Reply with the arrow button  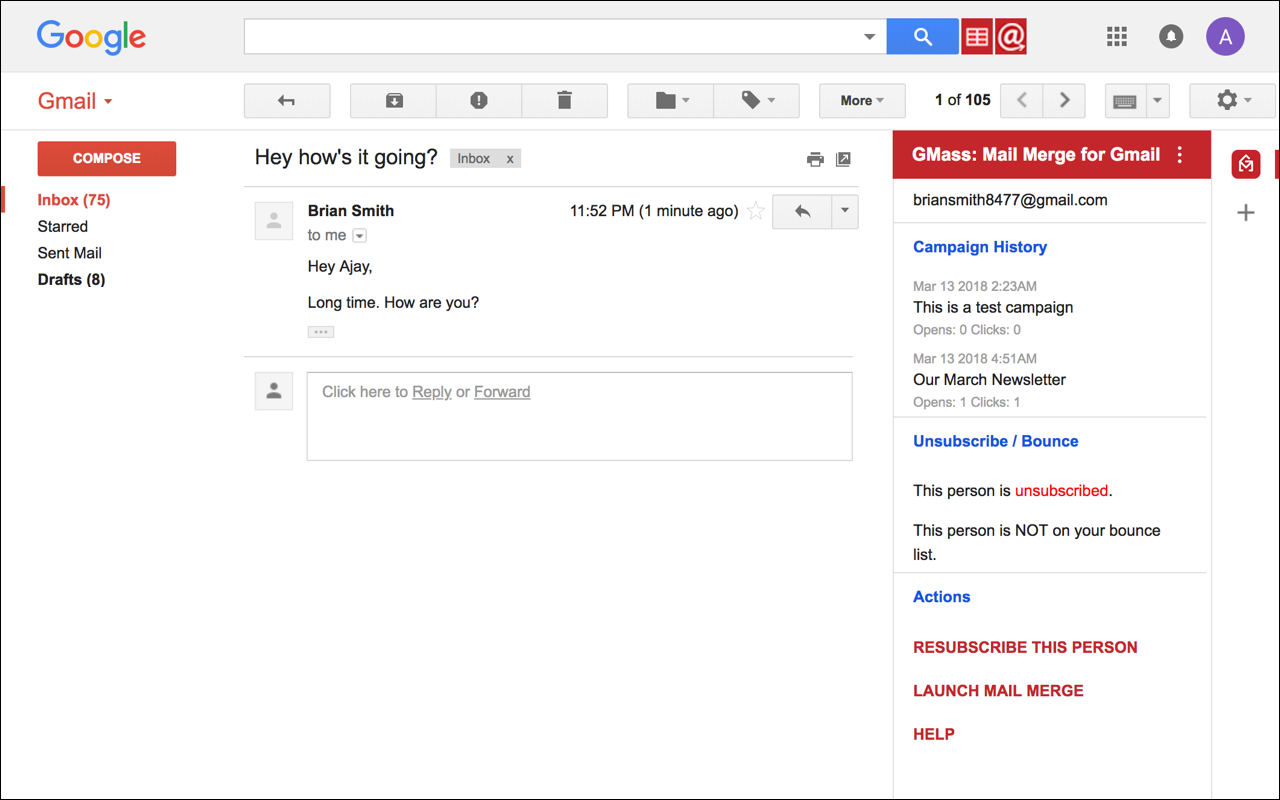(802, 211)
